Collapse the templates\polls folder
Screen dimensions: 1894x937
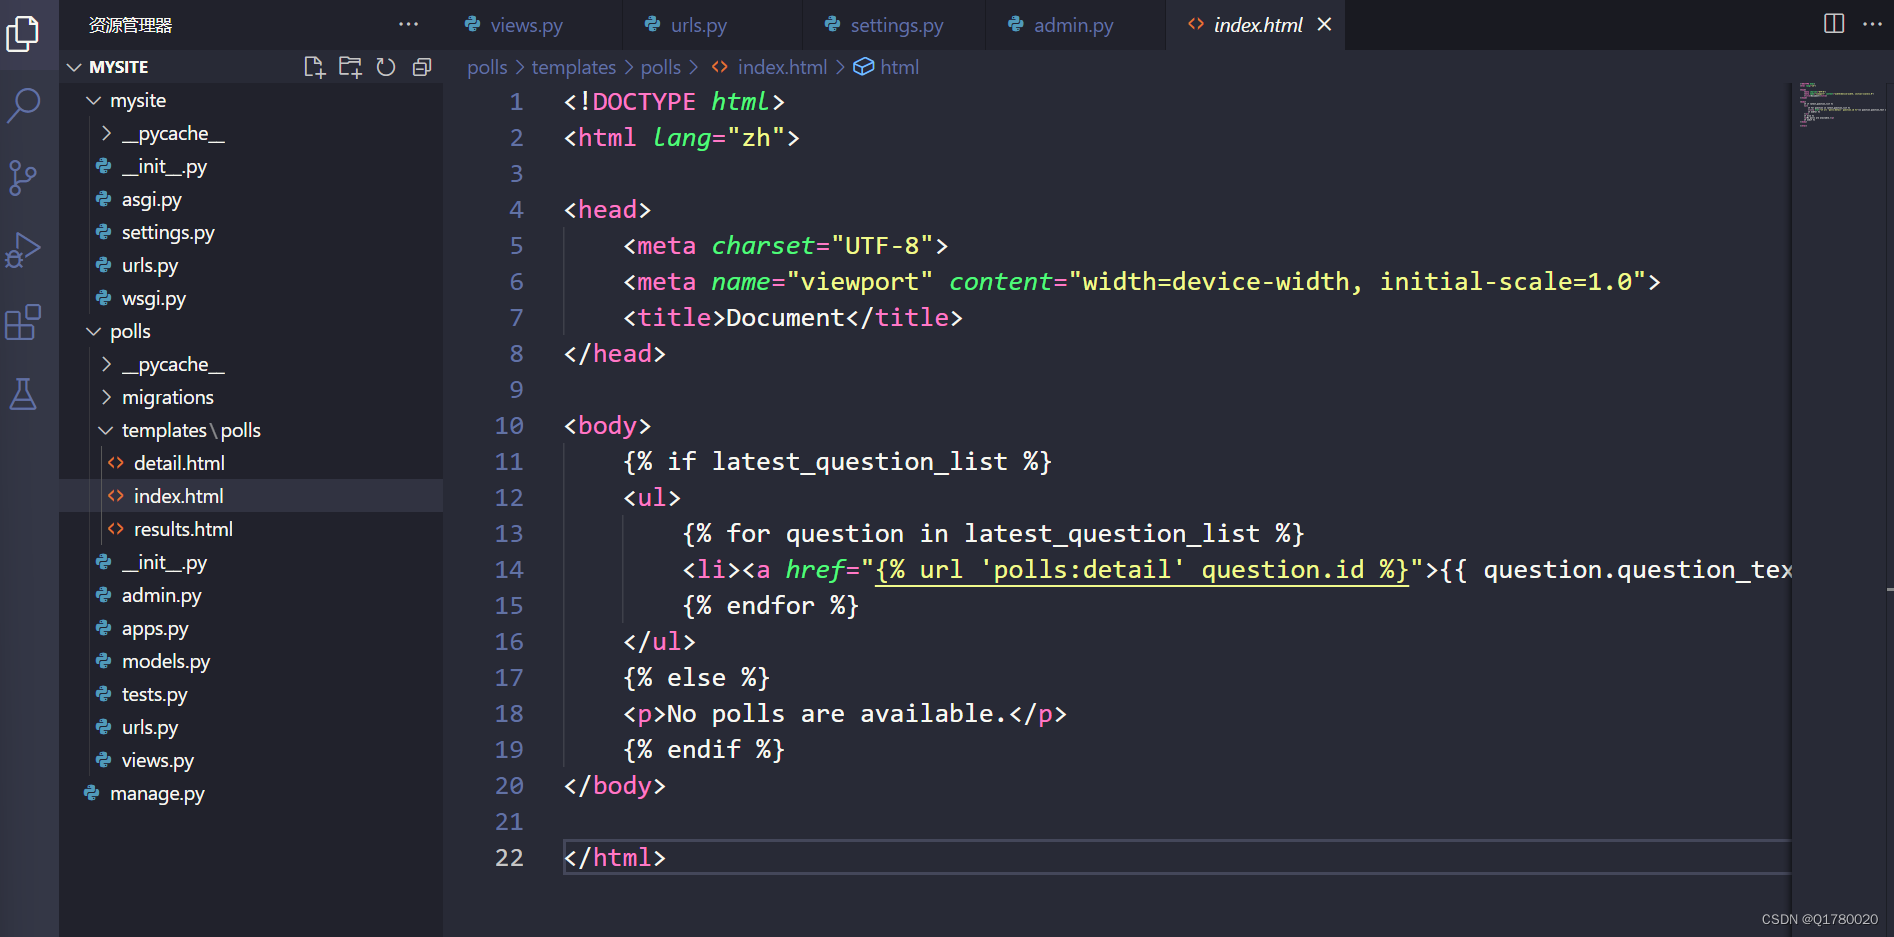(x=251, y=430)
